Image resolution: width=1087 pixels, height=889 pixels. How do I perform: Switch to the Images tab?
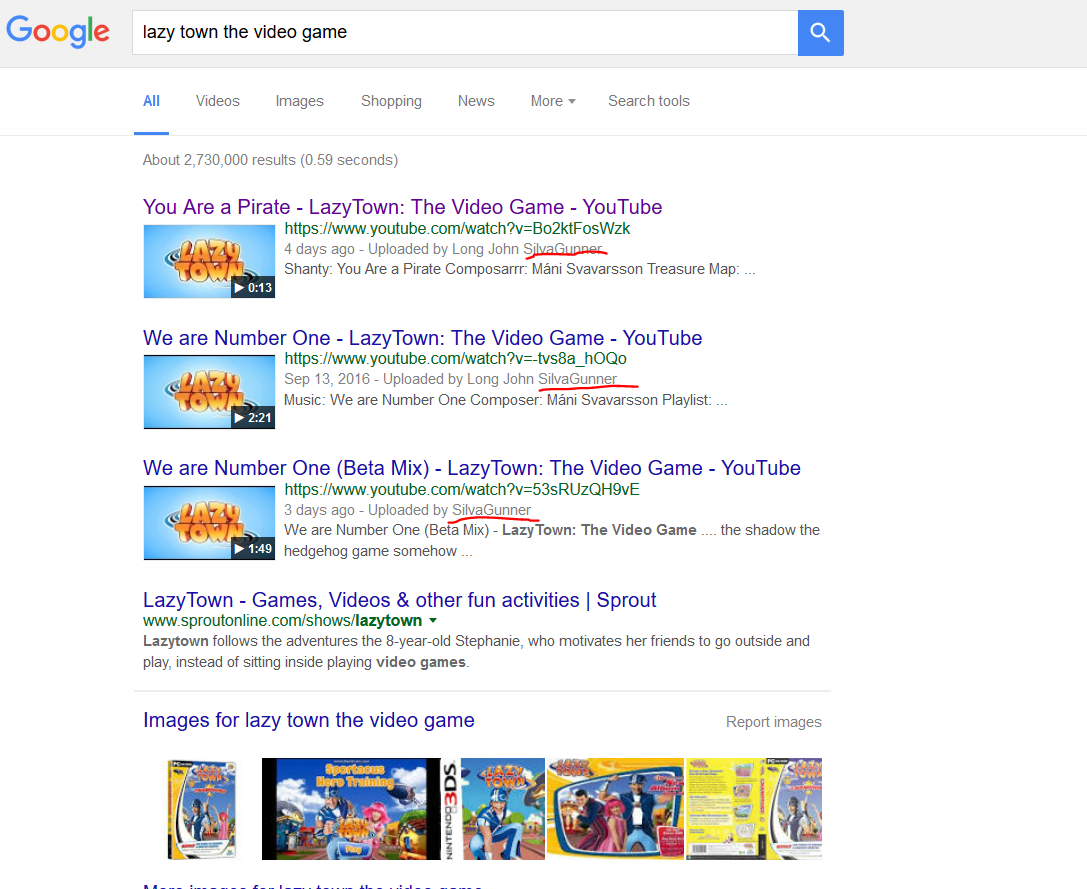coord(299,101)
